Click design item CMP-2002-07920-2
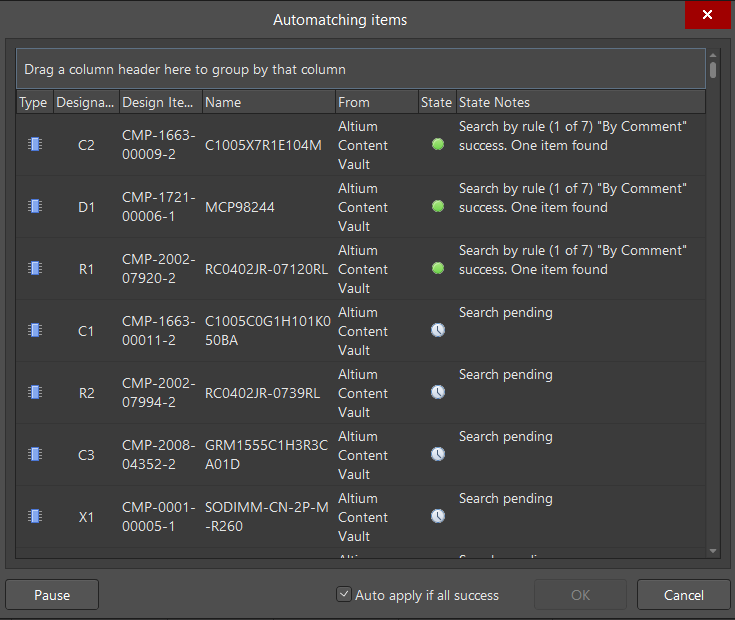Image resolution: width=735 pixels, height=620 pixels. (158, 269)
